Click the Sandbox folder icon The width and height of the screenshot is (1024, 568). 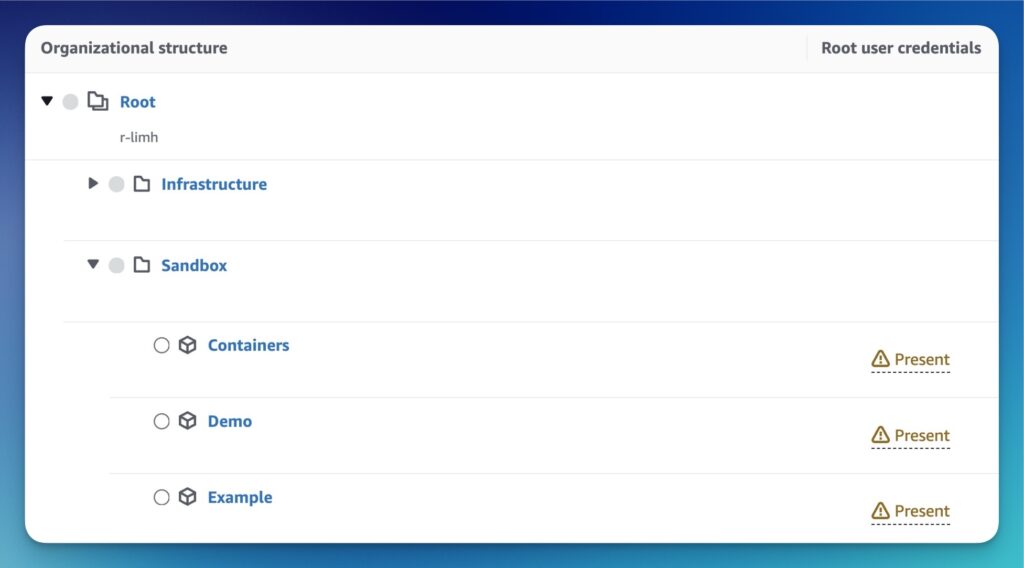click(142, 264)
